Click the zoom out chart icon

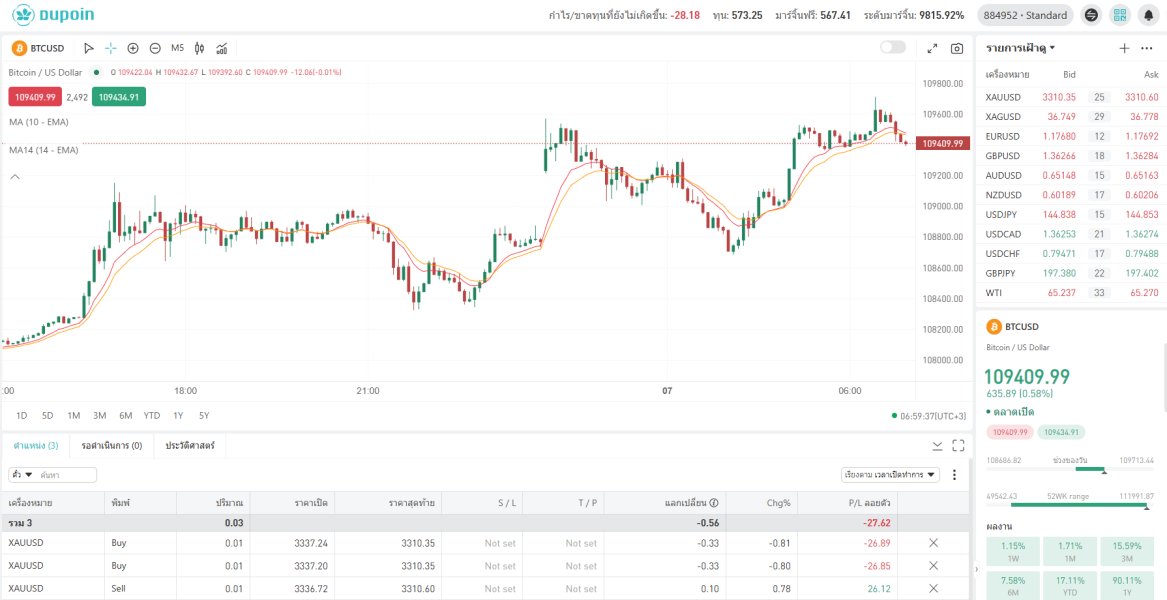(x=155, y=48)
